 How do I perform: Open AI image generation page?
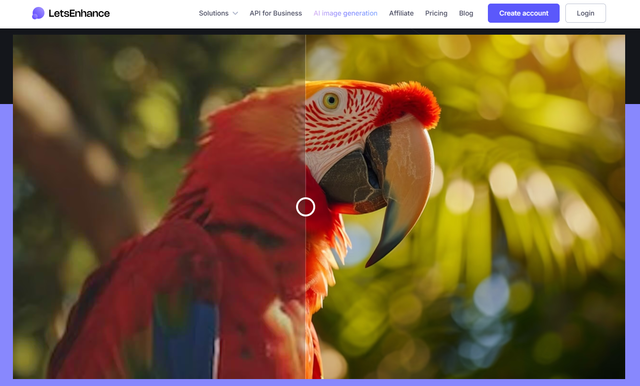(345, 13)
